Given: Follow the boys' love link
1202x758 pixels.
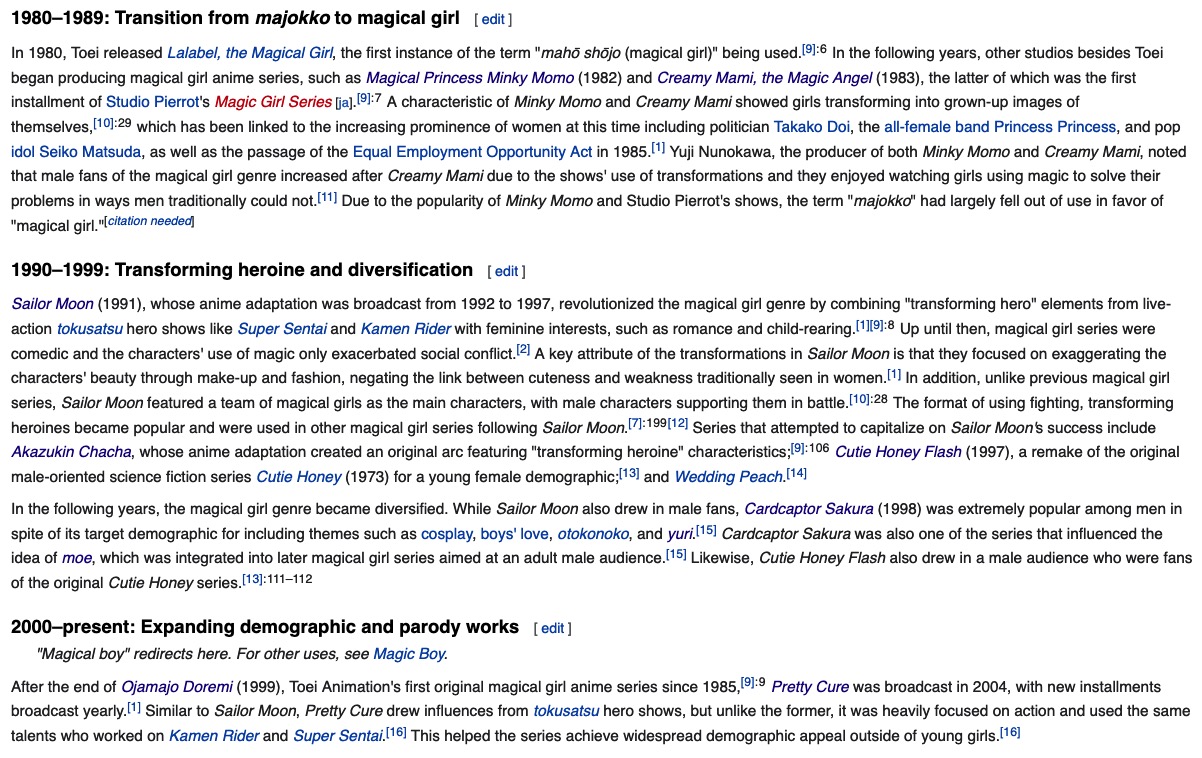Looking at the screenshot, I should click(514, 534).
